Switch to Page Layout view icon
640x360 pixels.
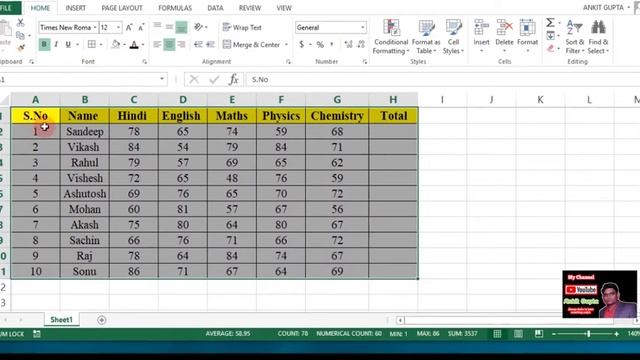pos(518,334)
